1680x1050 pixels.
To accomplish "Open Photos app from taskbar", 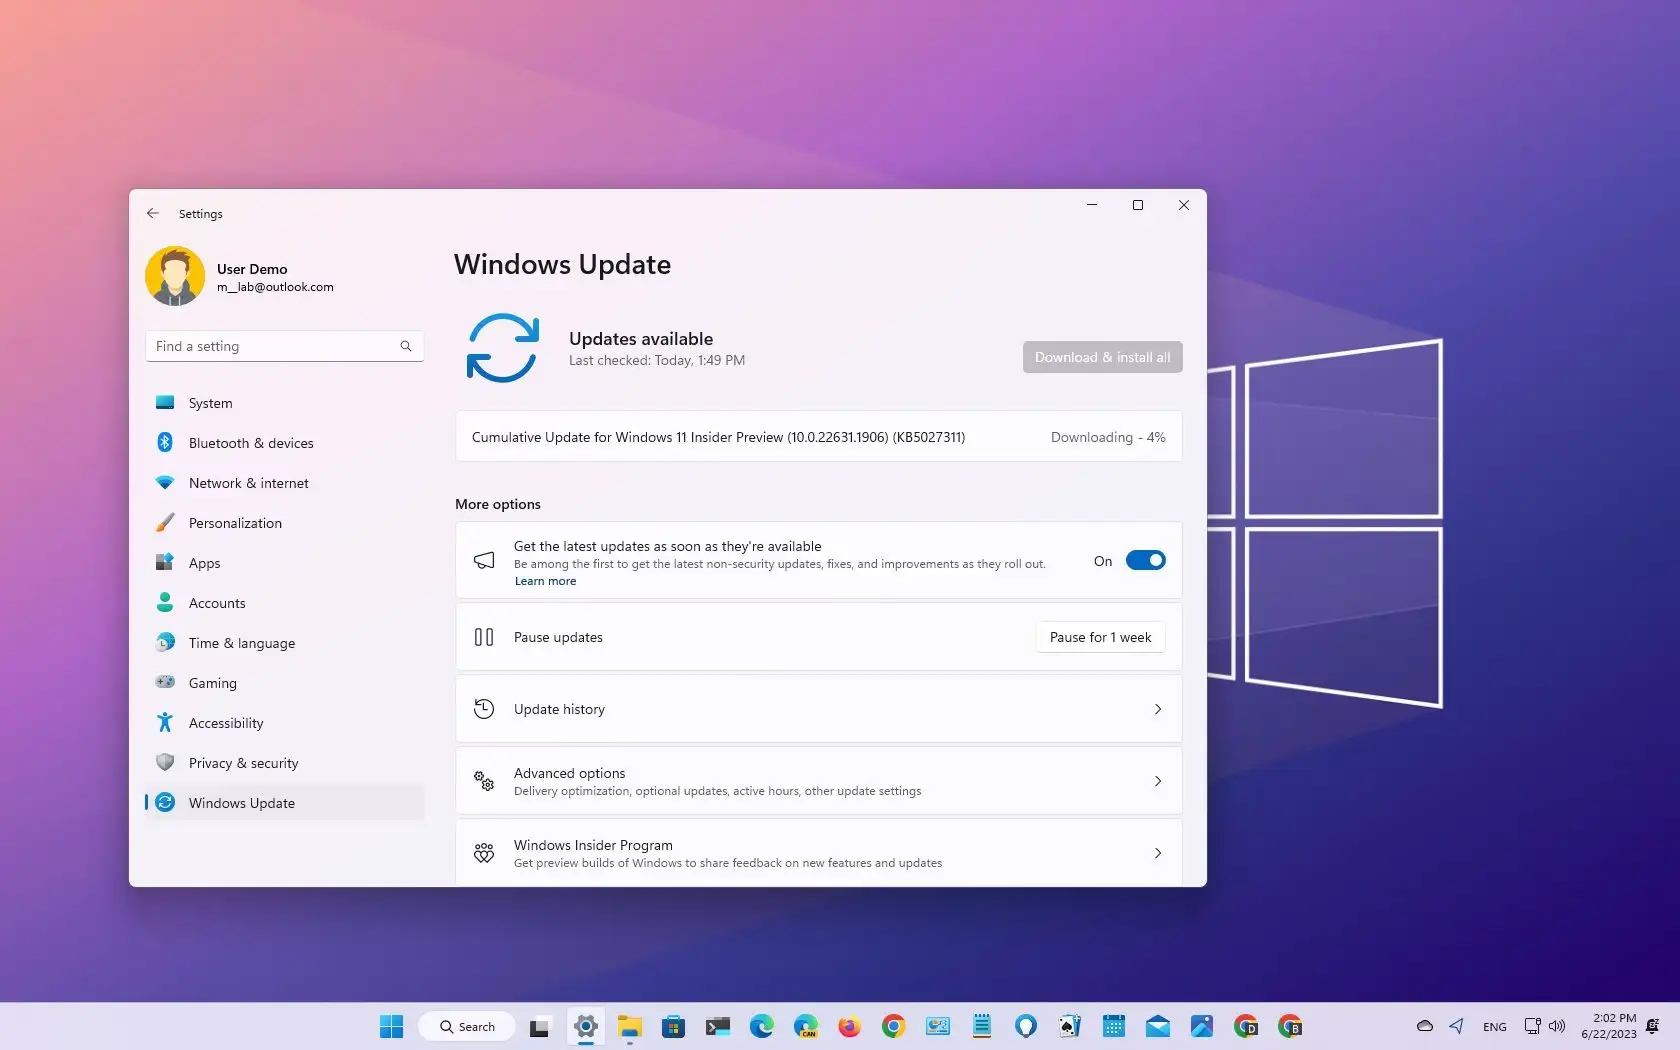I will [x=1202, y=1026].
